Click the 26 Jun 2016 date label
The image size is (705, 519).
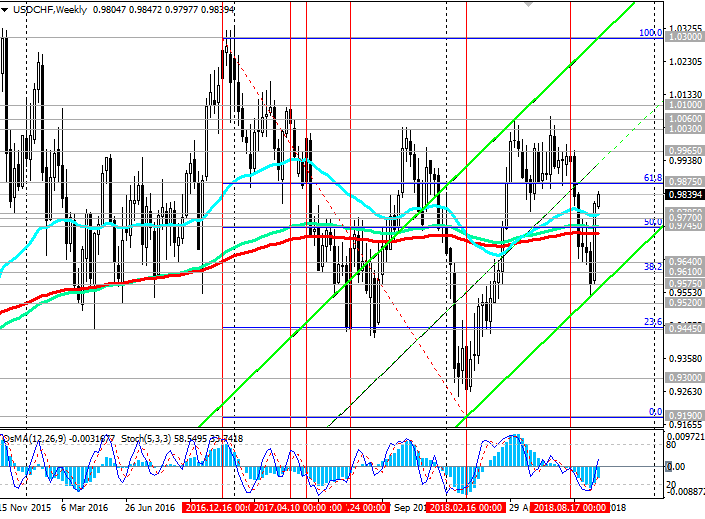pyautogui.click(x=150, y=508)
